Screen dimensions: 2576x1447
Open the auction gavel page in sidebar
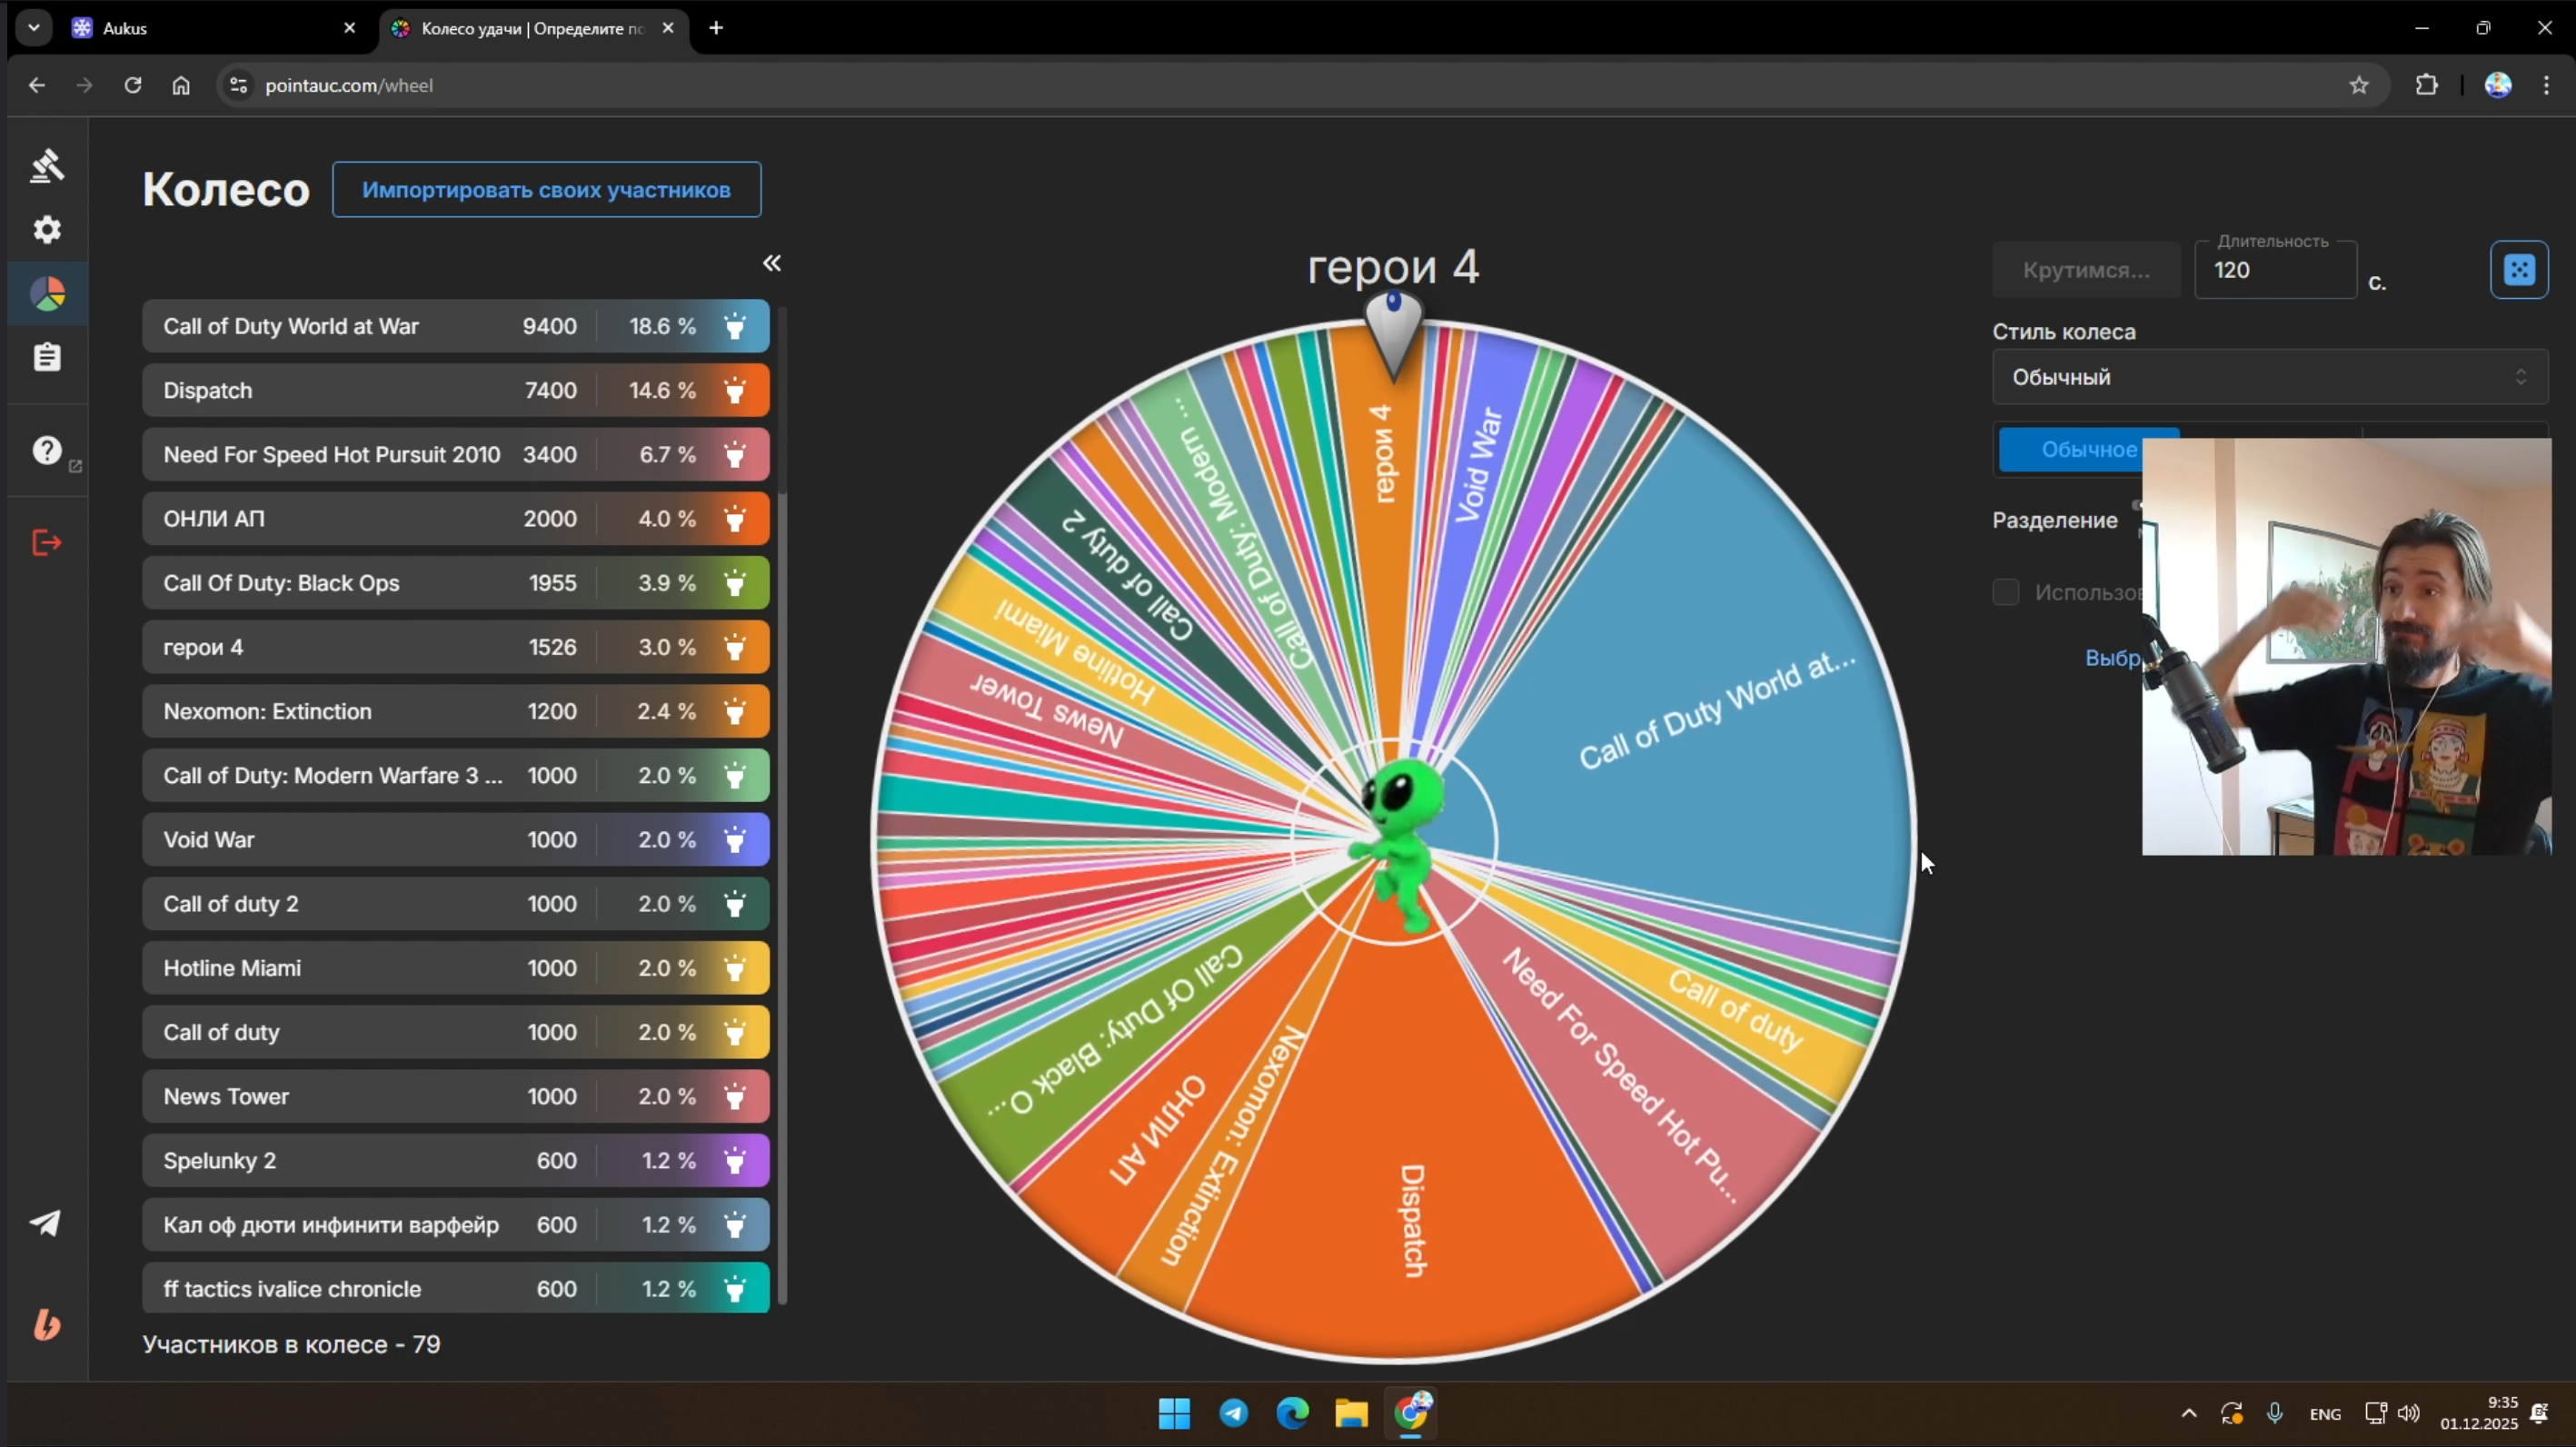[x=47, y=166]
